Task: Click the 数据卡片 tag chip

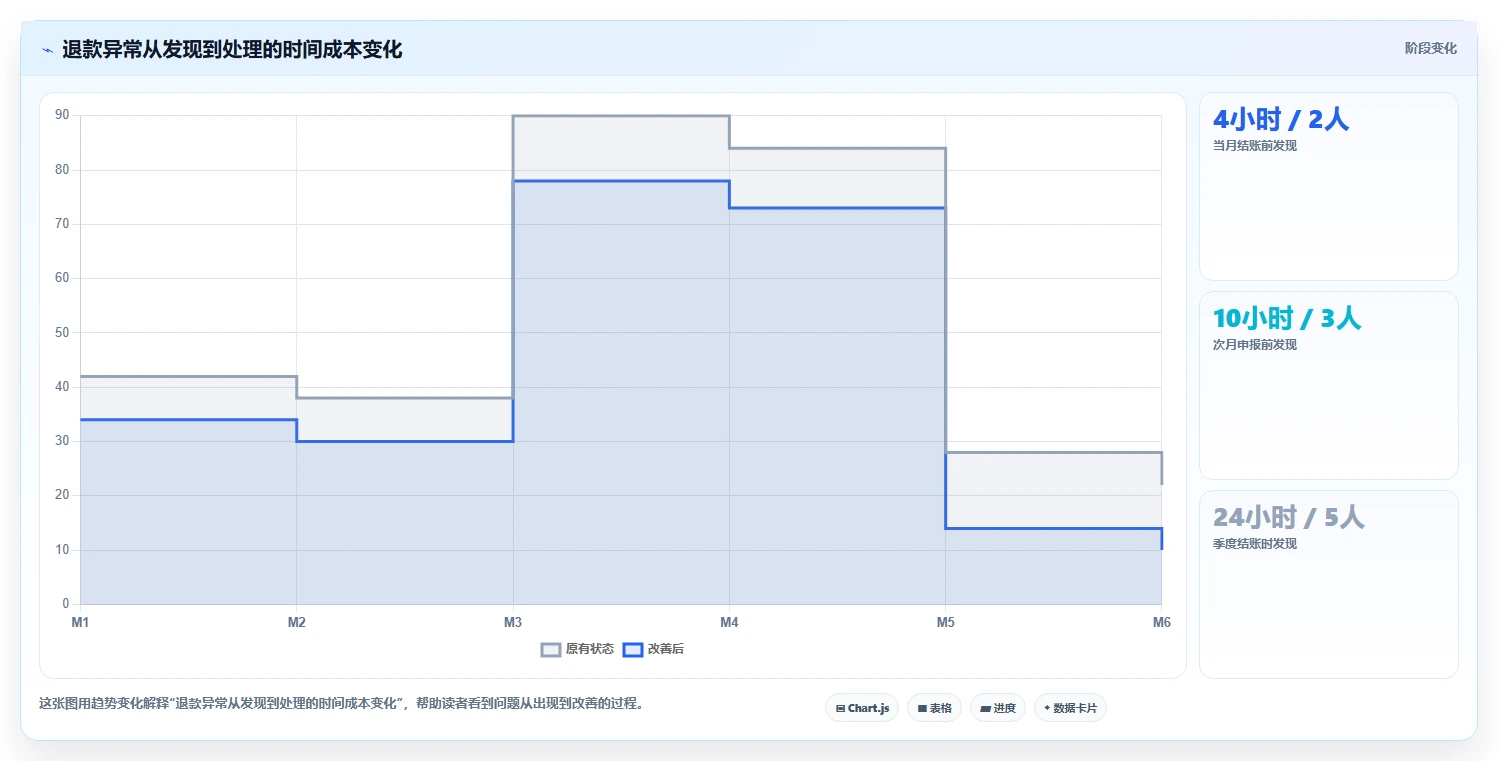Action: 1070,708
